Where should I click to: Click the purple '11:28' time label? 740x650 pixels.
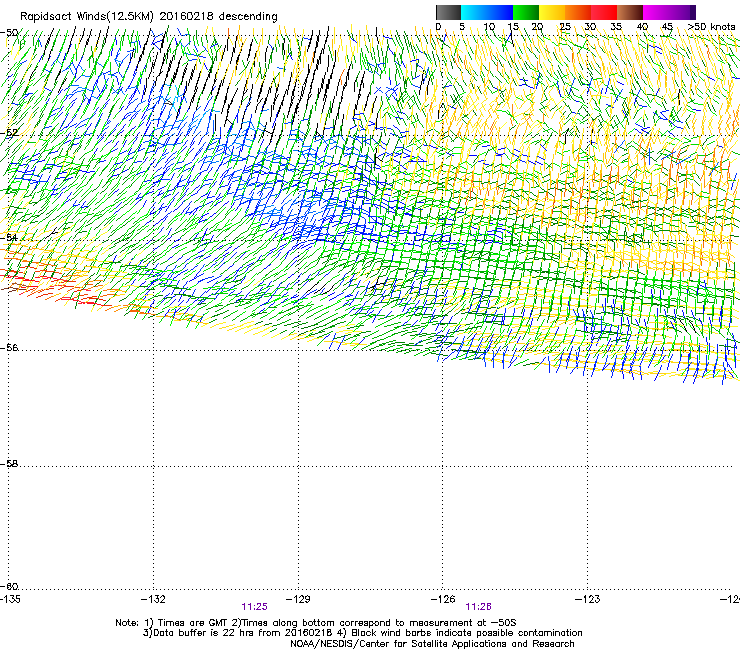pyautogui.click(x=479, y=607)
